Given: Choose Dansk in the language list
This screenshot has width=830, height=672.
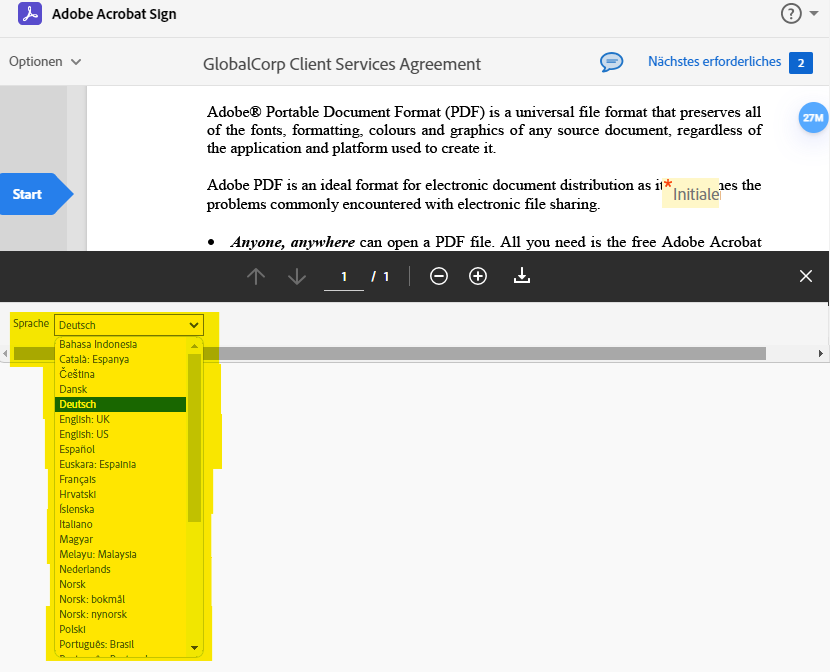Looking at the screenshot, I should 121,389.
